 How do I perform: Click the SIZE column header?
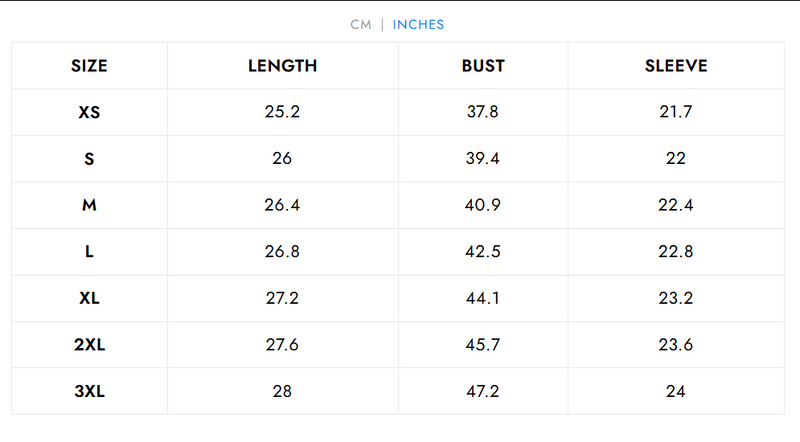click(x=89, y=66)
